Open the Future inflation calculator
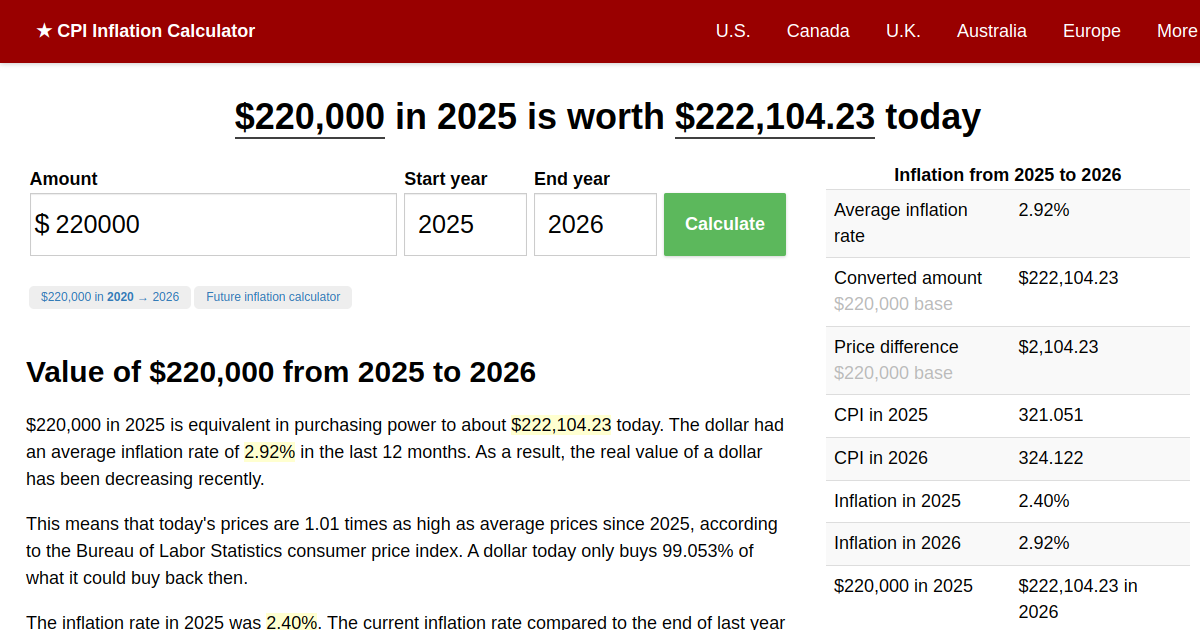This screenshot has width=1200, height=630. (272, 297)
